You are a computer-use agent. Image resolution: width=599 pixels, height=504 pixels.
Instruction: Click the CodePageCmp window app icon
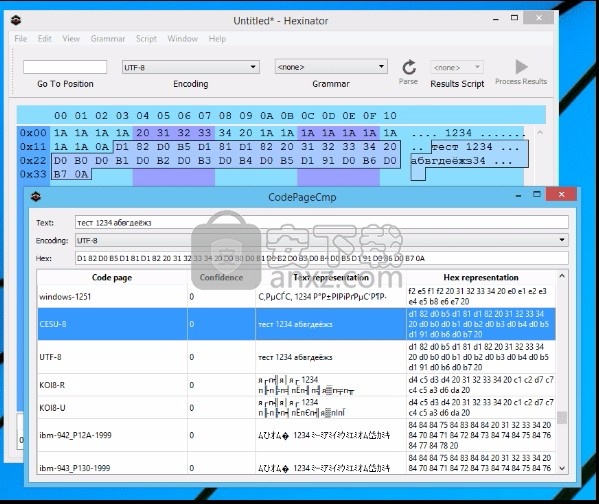point(36,197)
